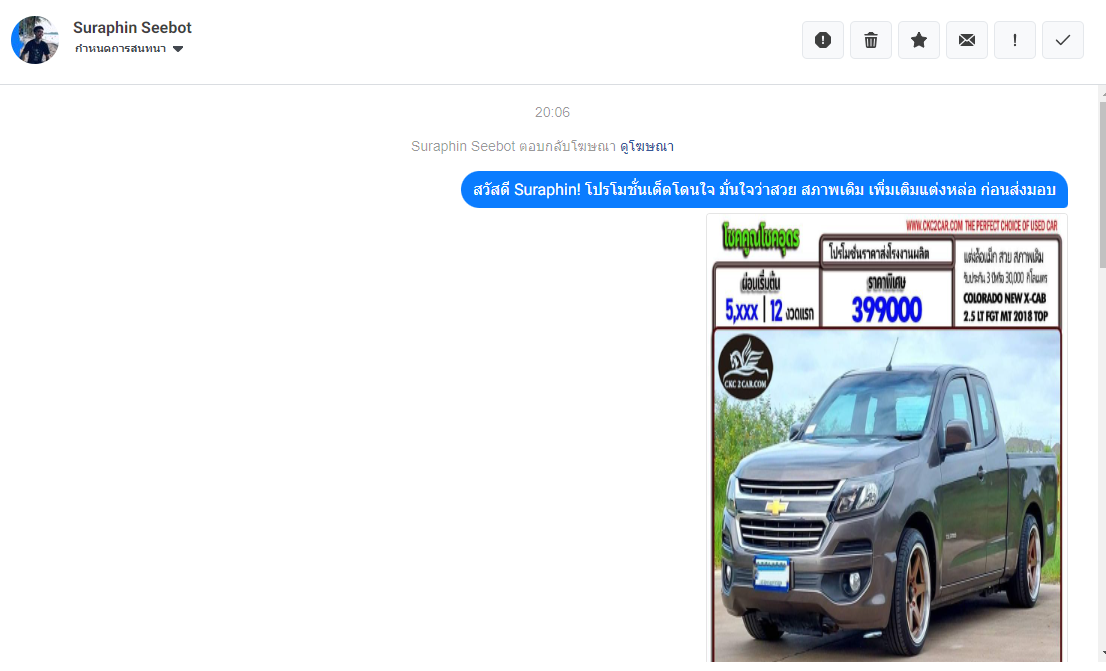
Task: Open Suraphin Seebot name in header
Action: click(x=132, y=28)
